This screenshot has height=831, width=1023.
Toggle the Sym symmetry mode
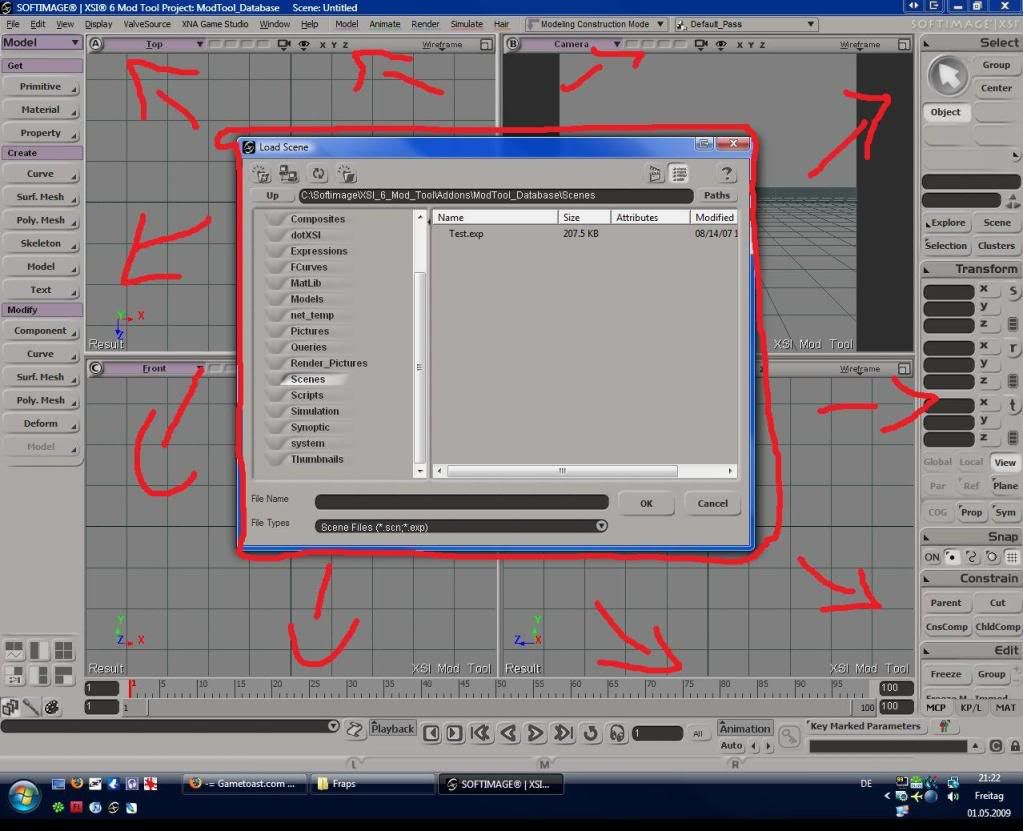tap(1005, 513)
